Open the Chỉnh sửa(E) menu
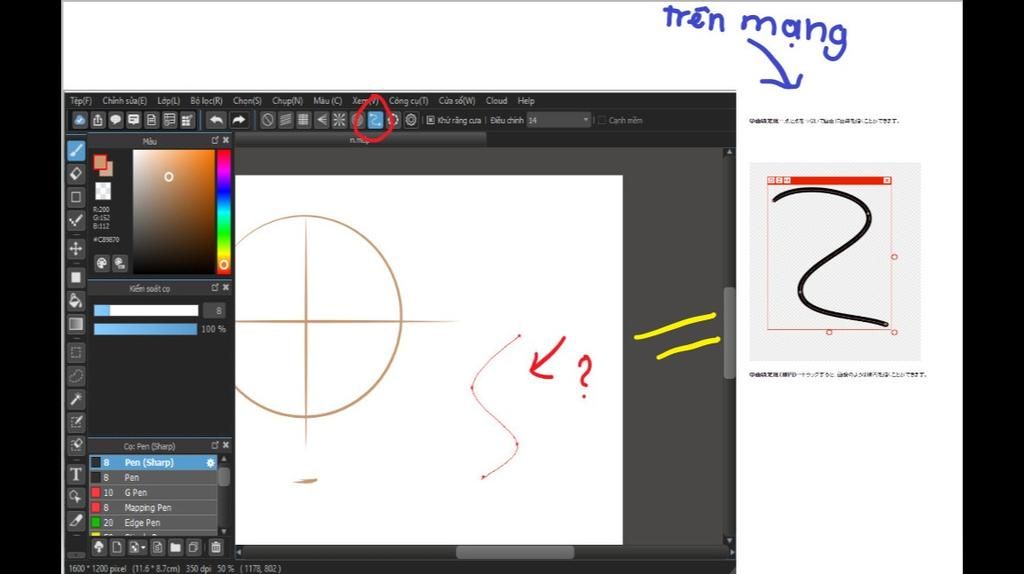The height and width of the screenshot is (574, 1024). coord(124,101)
